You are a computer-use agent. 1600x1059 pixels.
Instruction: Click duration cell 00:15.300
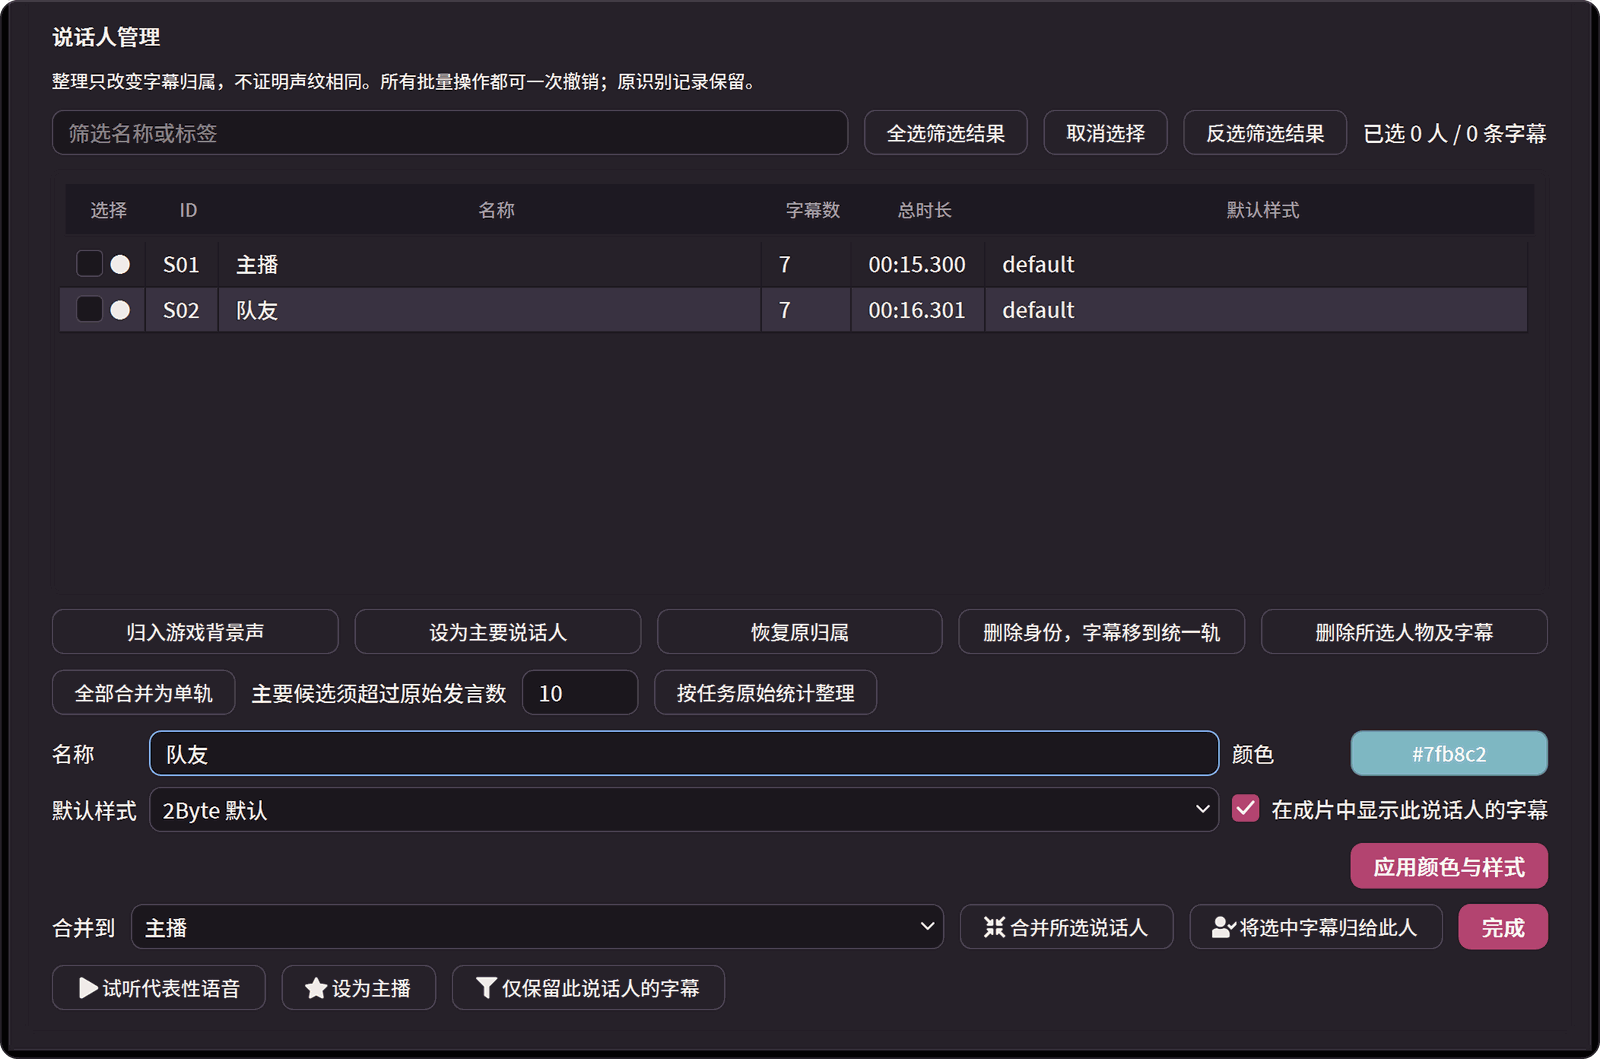[x=917, y=264]
